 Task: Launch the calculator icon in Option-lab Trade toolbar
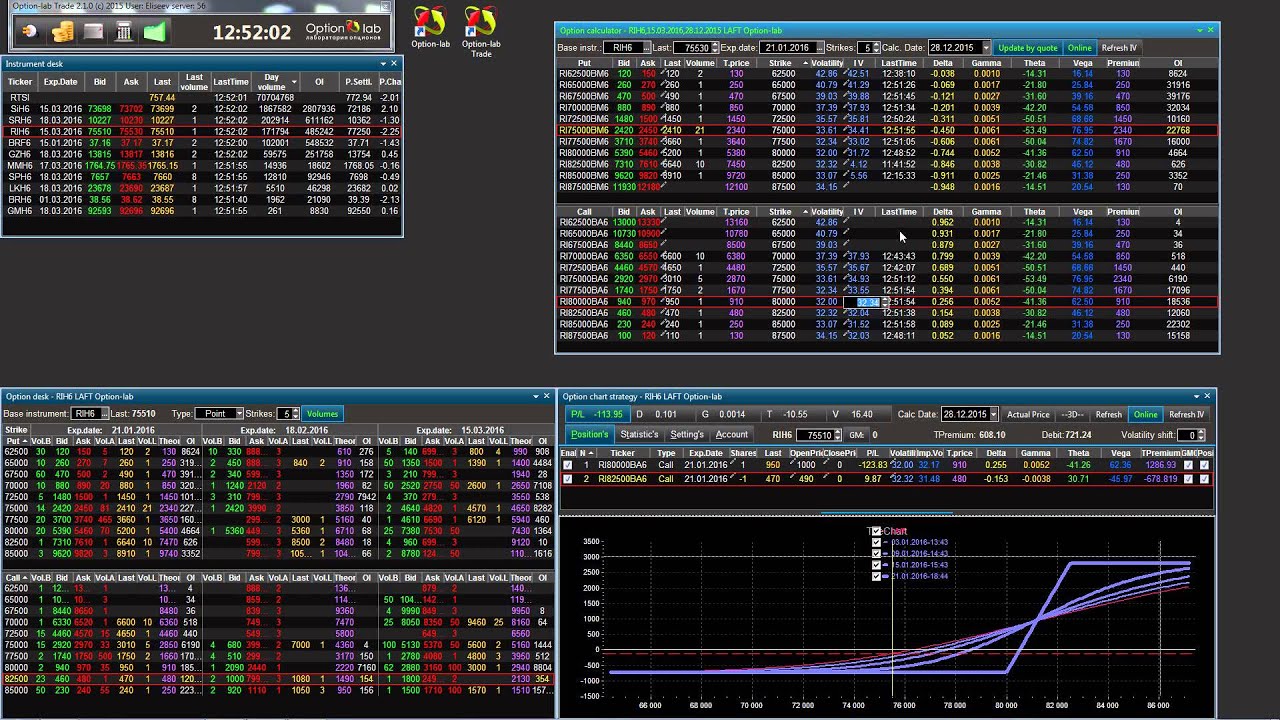[124, 31]
